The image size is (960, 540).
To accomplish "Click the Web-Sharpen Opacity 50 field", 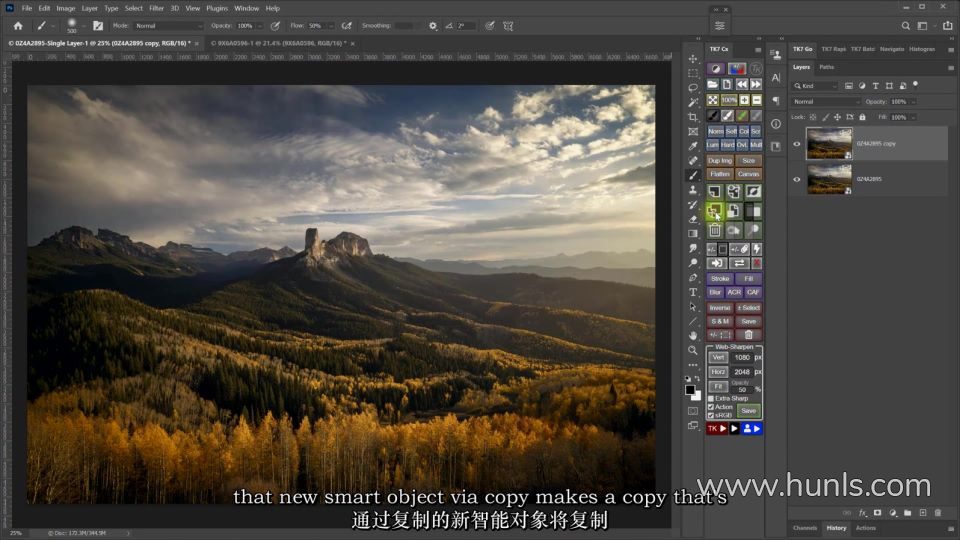I will (743, 389).
